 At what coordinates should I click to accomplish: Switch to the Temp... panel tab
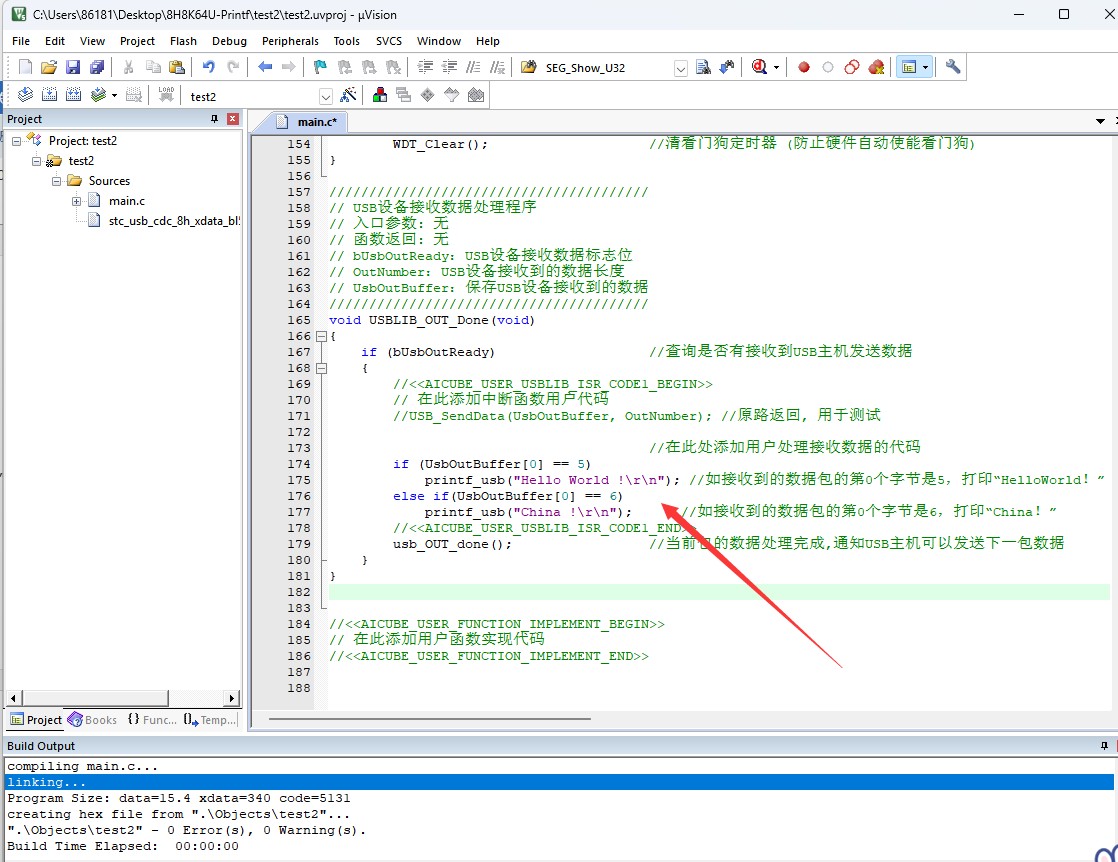click(210, 720)
